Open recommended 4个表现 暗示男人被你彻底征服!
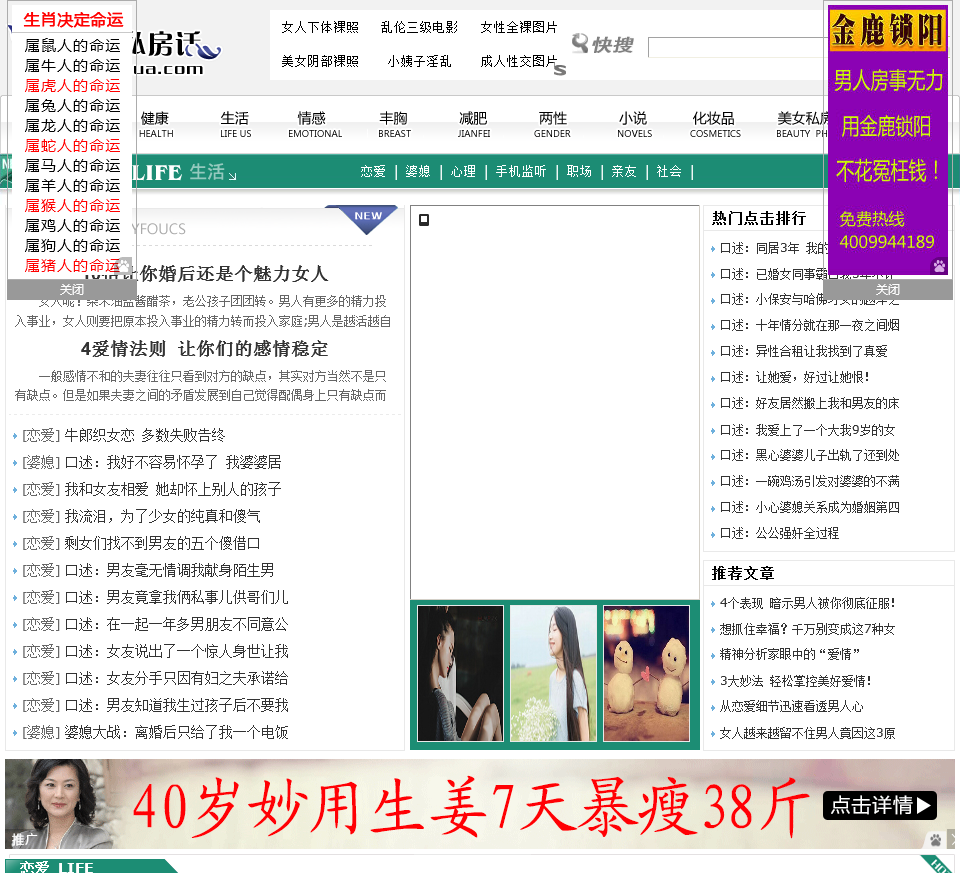 point(807,604)
